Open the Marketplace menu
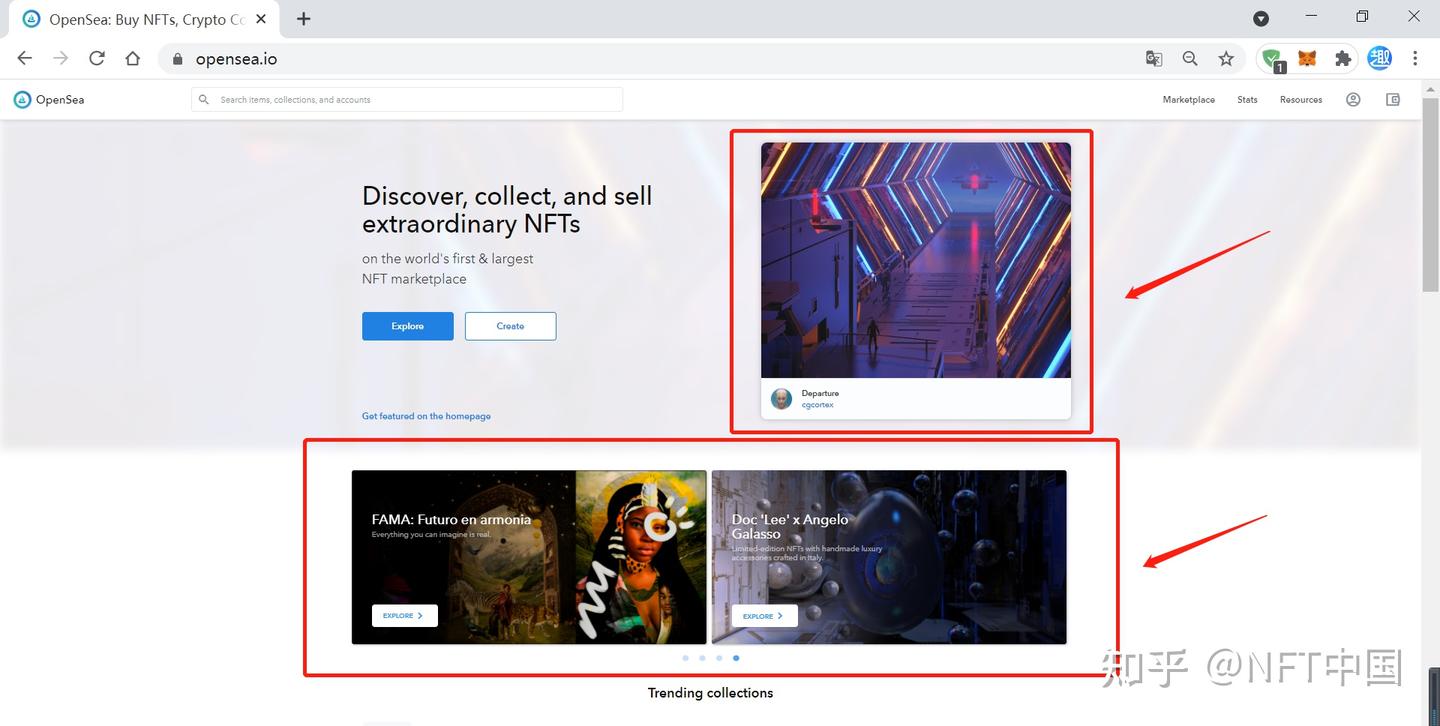1440x726 pixels. 1189,100
